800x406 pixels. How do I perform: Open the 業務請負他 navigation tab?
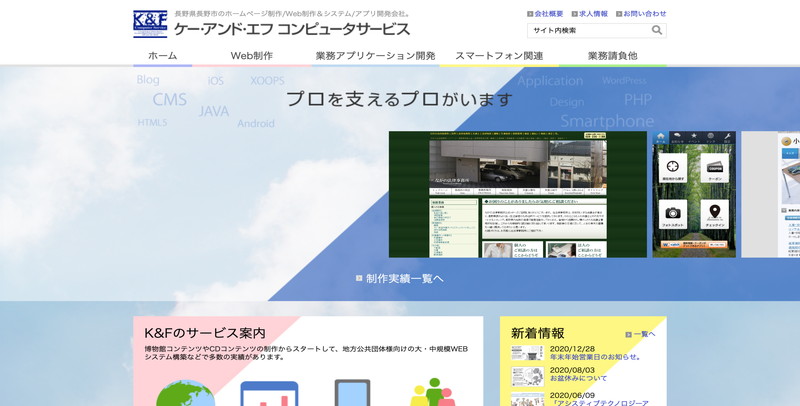[612, 56]
